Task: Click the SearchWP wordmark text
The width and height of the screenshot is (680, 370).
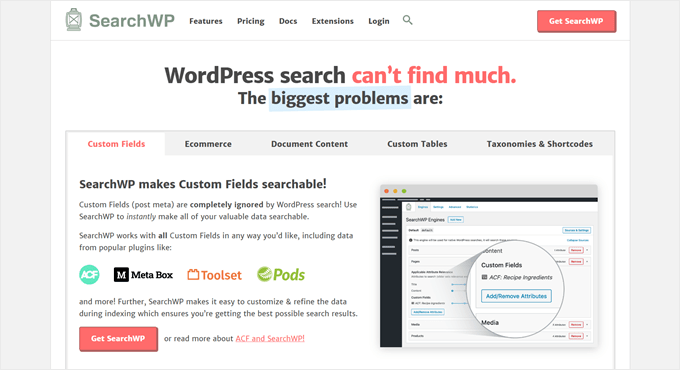Action: pyautogui.click(x=132, y=20)
